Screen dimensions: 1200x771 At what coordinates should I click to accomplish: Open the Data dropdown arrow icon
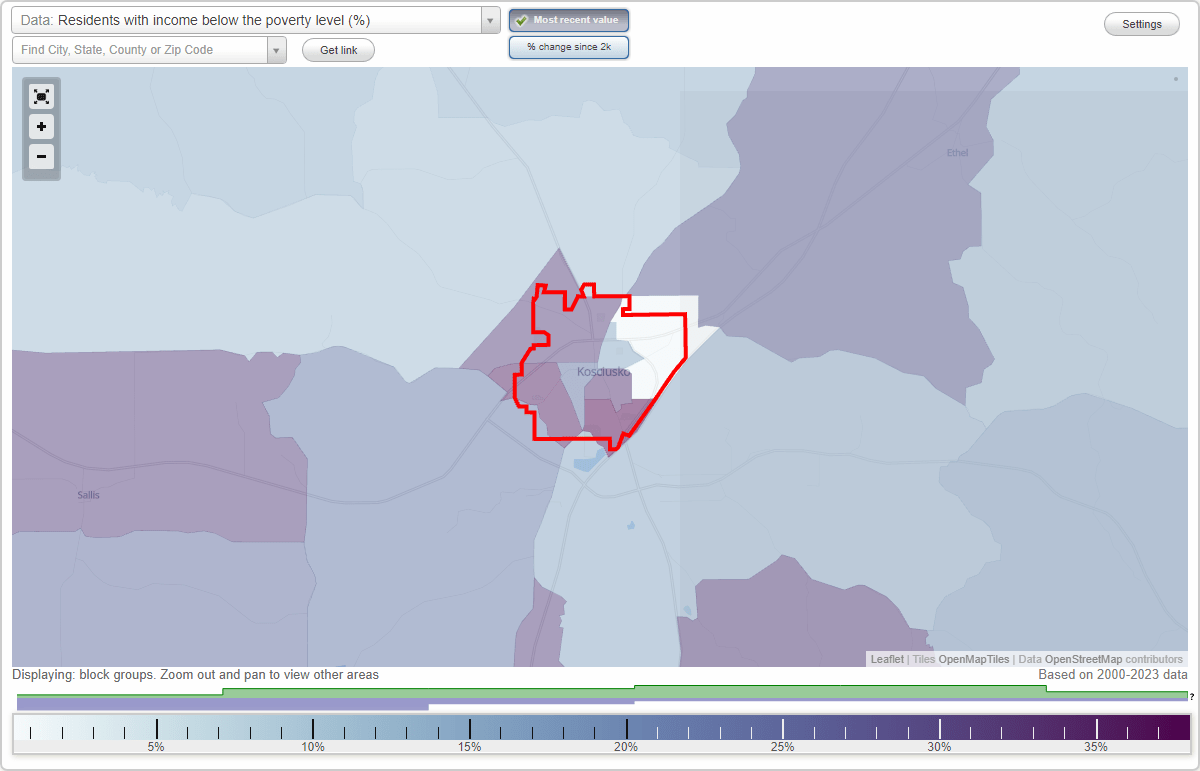coord(489,20)
